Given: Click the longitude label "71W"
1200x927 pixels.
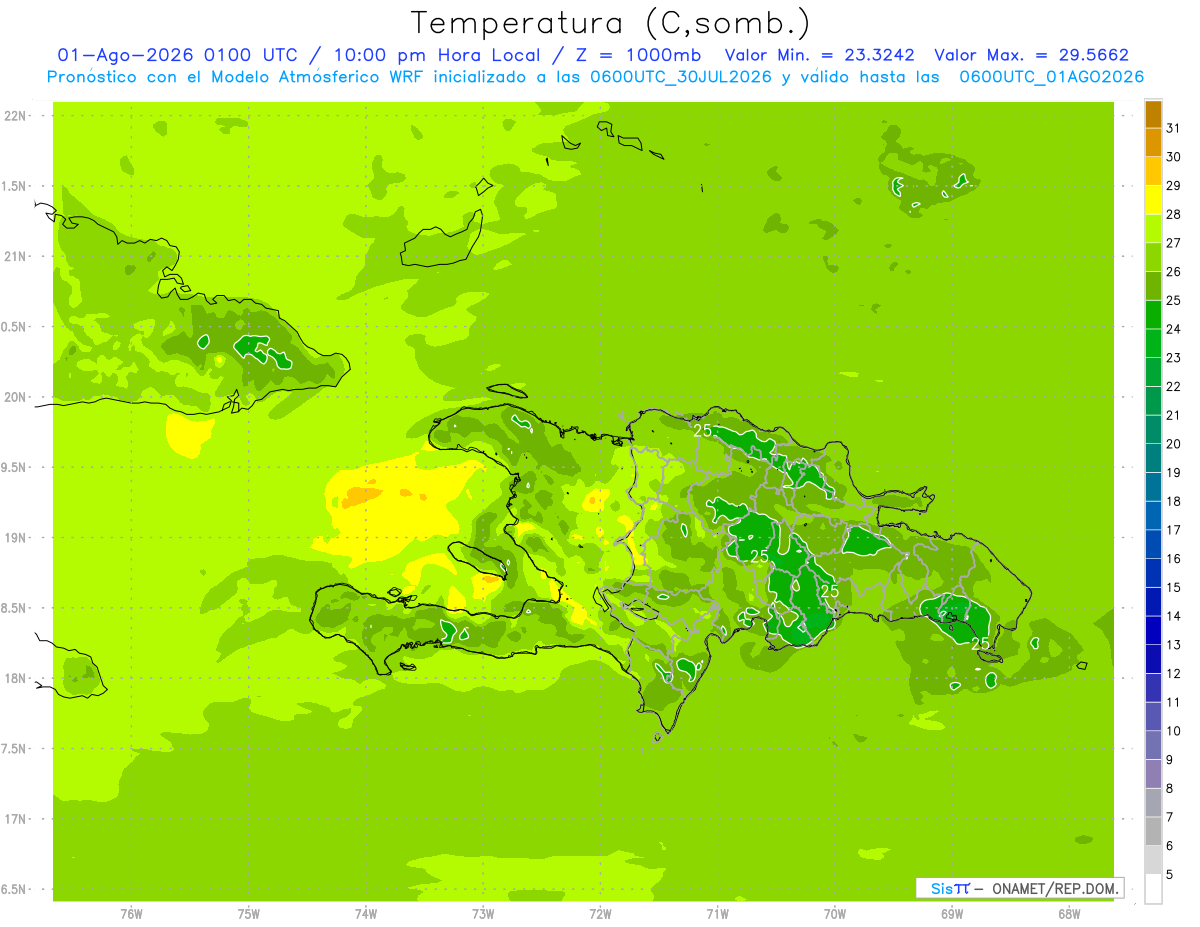Looking at the screenshot, I should (x=717, y=914).
